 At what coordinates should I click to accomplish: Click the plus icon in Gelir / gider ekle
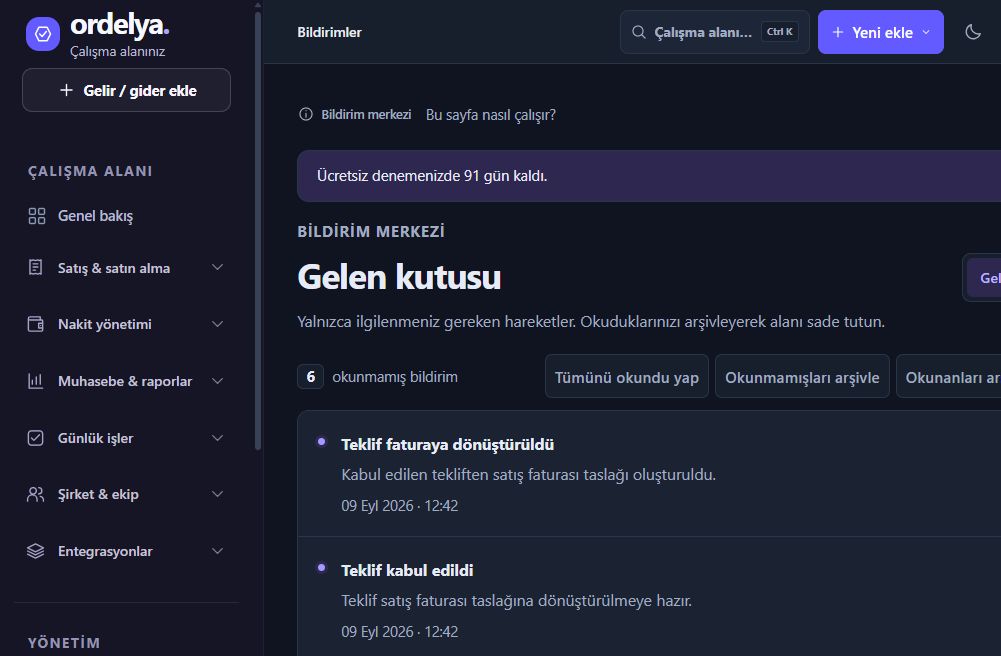click(x=66, y=90)
